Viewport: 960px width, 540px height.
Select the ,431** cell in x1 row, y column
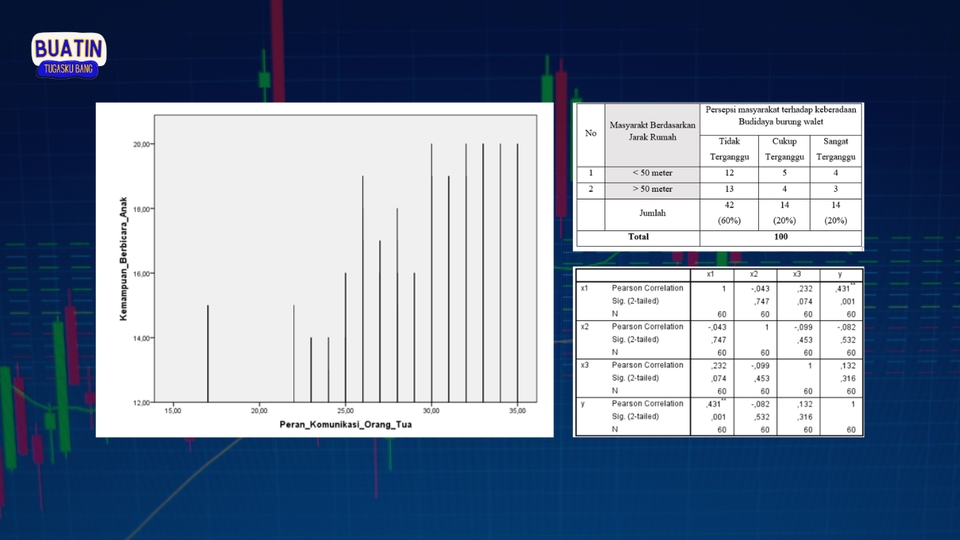point(844,288)
